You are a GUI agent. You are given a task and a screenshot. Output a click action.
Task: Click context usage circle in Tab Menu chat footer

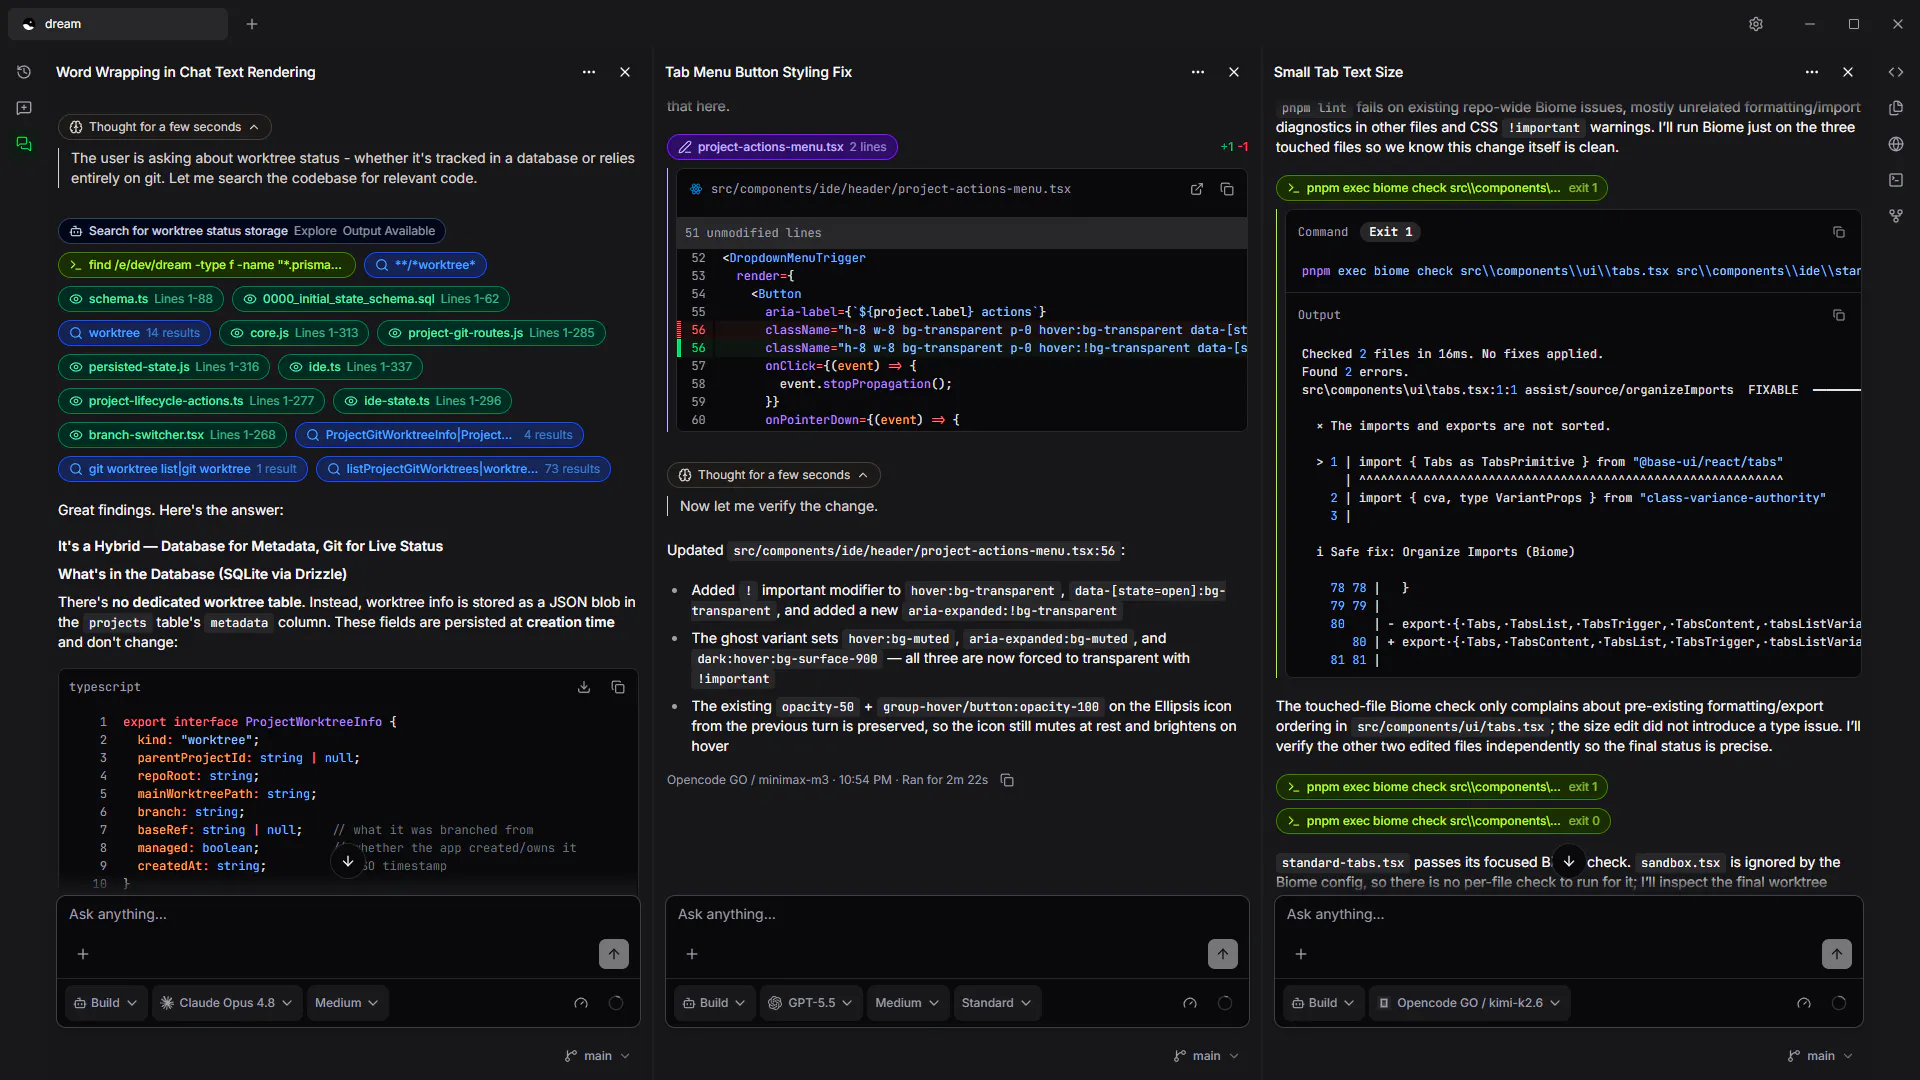tap(1225, 1003)
